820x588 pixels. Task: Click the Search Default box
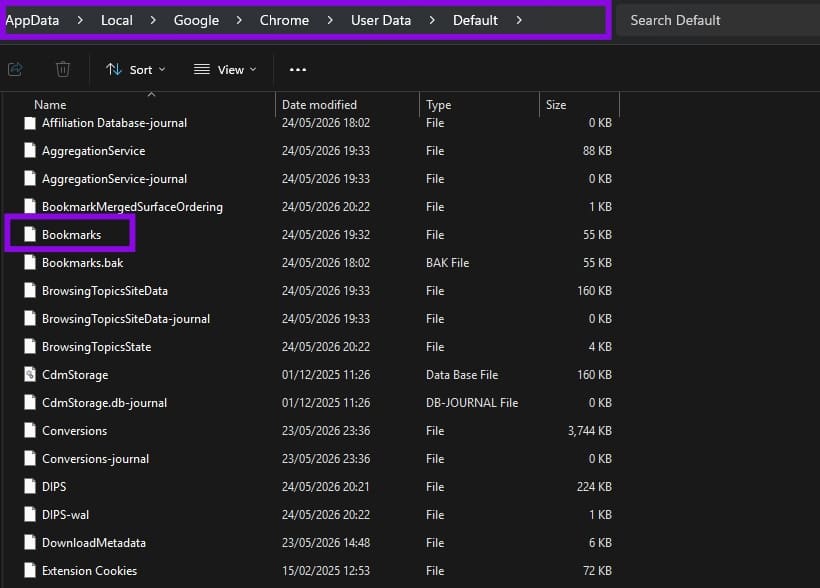pyautogui.click(x=718, y=20)
